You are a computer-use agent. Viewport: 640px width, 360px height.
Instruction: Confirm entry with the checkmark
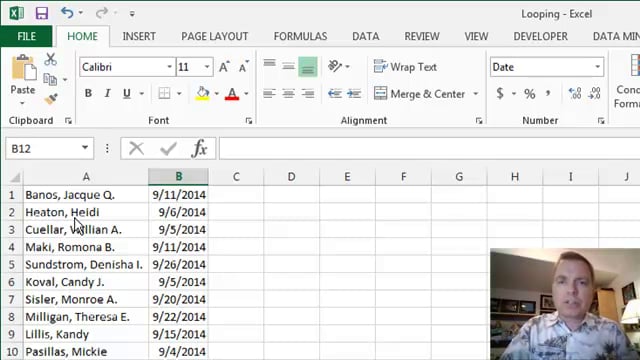(x=168, y=148)
